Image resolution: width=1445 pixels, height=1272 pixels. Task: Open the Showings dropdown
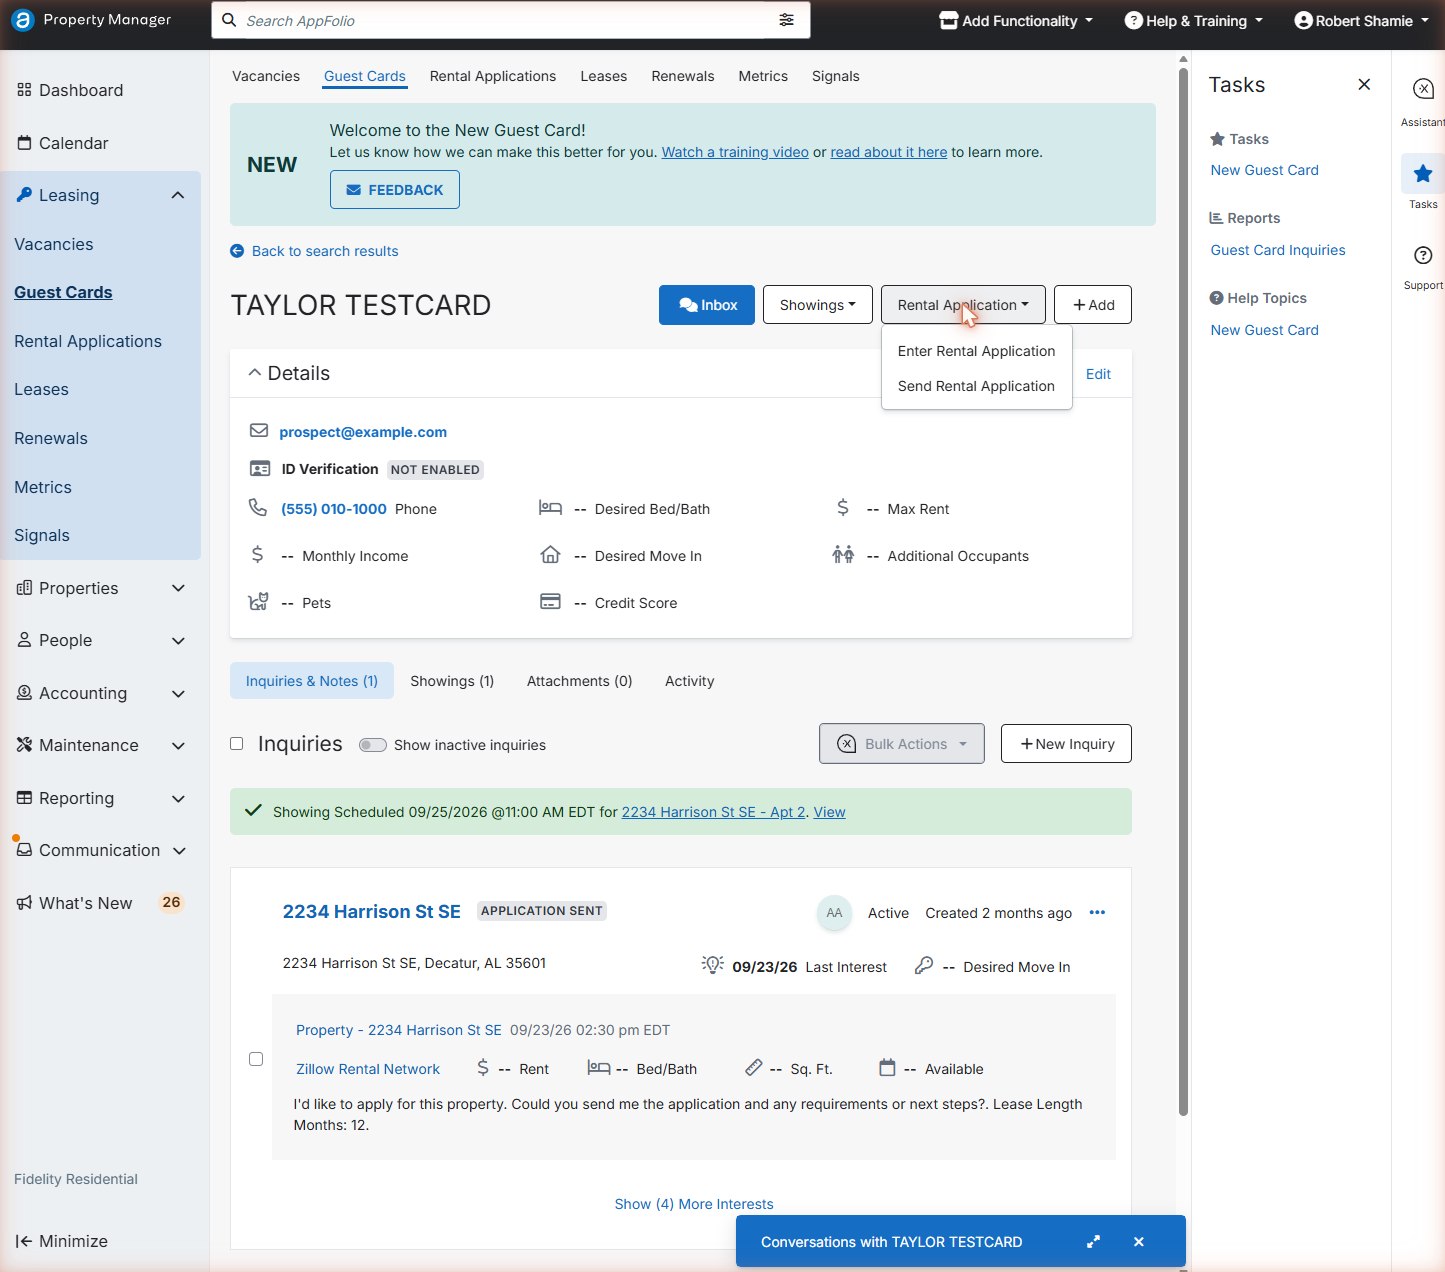pos(818,305)
